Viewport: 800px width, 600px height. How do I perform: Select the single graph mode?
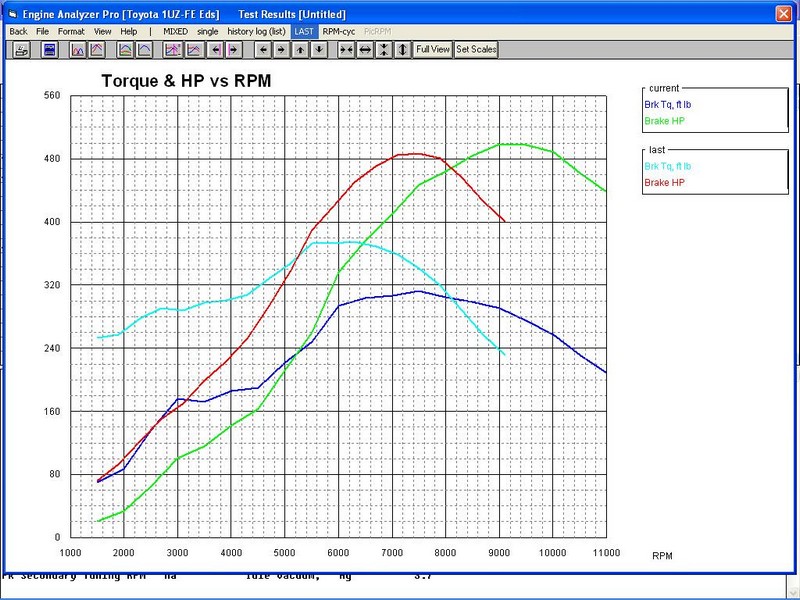coord(208,32)
